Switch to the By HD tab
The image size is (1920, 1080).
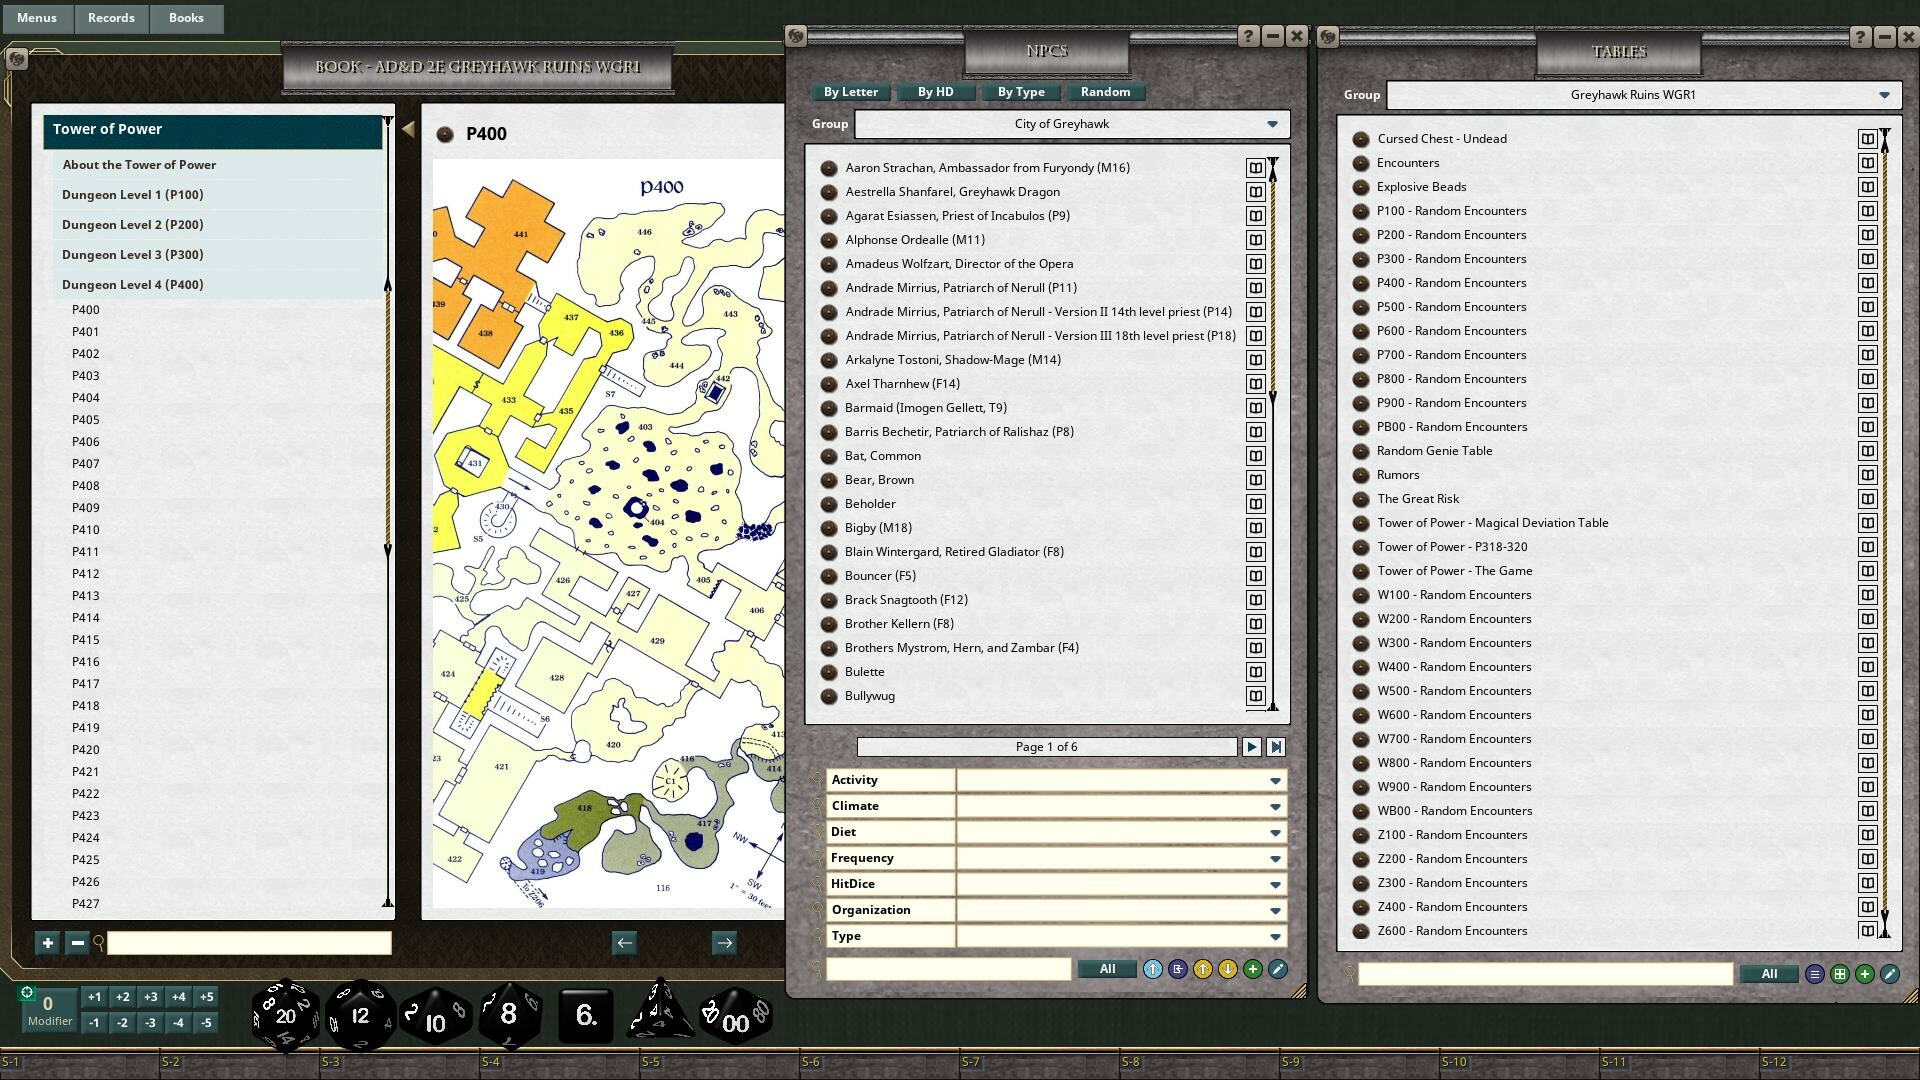coord(934,92)
